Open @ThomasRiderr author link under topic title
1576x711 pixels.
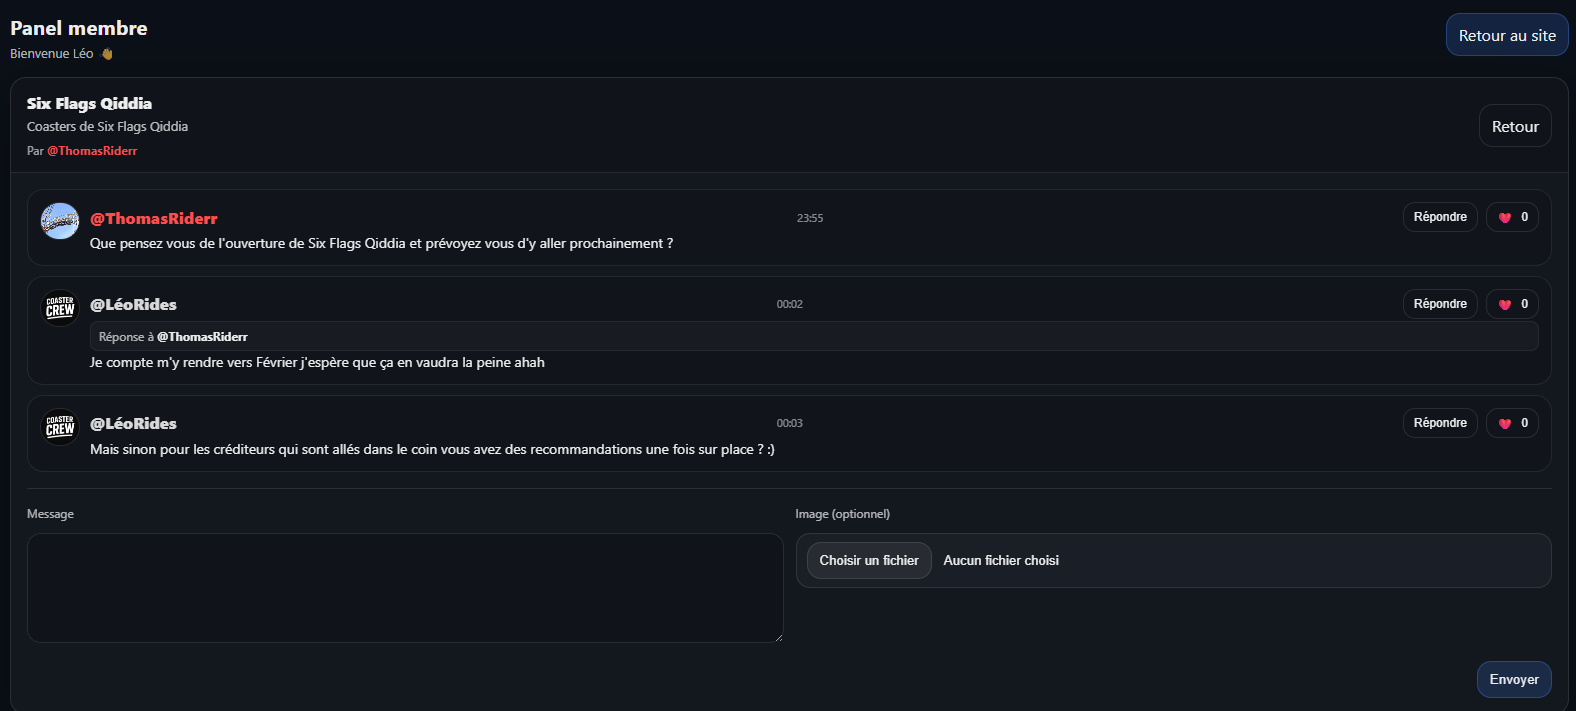coord(92,151)
